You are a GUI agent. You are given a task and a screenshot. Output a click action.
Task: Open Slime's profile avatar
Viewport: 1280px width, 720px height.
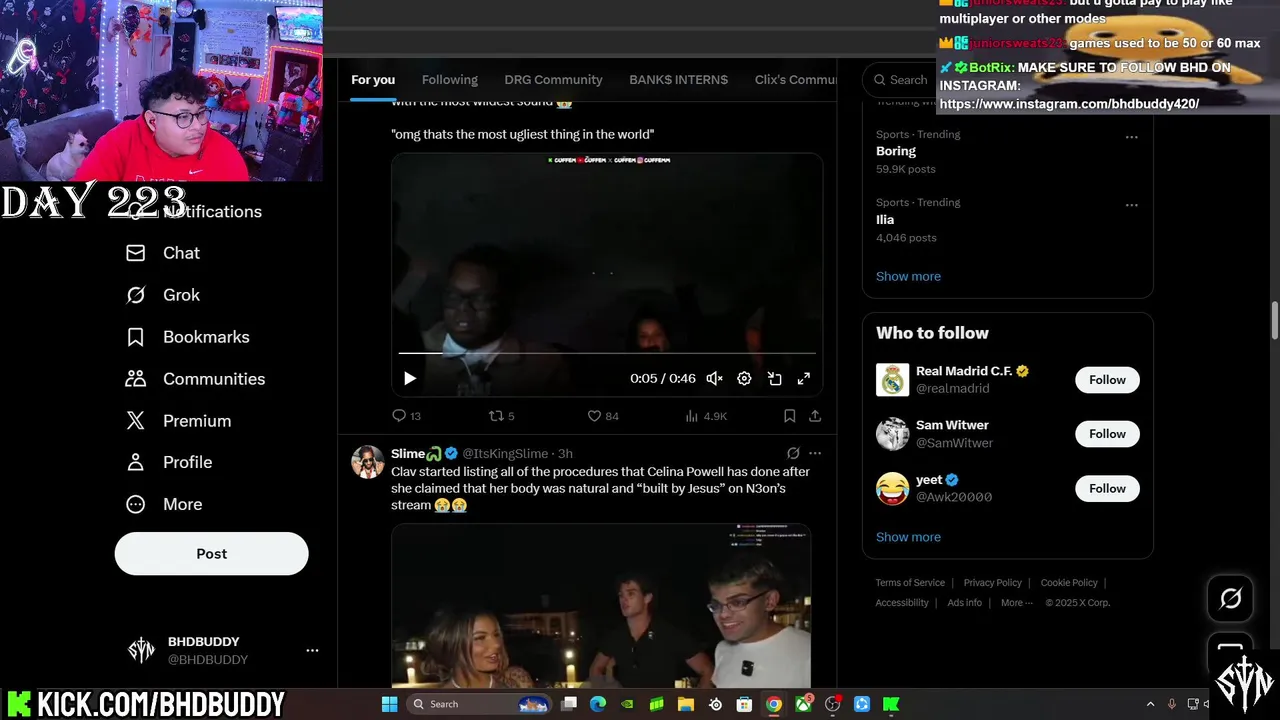[367, 462]
